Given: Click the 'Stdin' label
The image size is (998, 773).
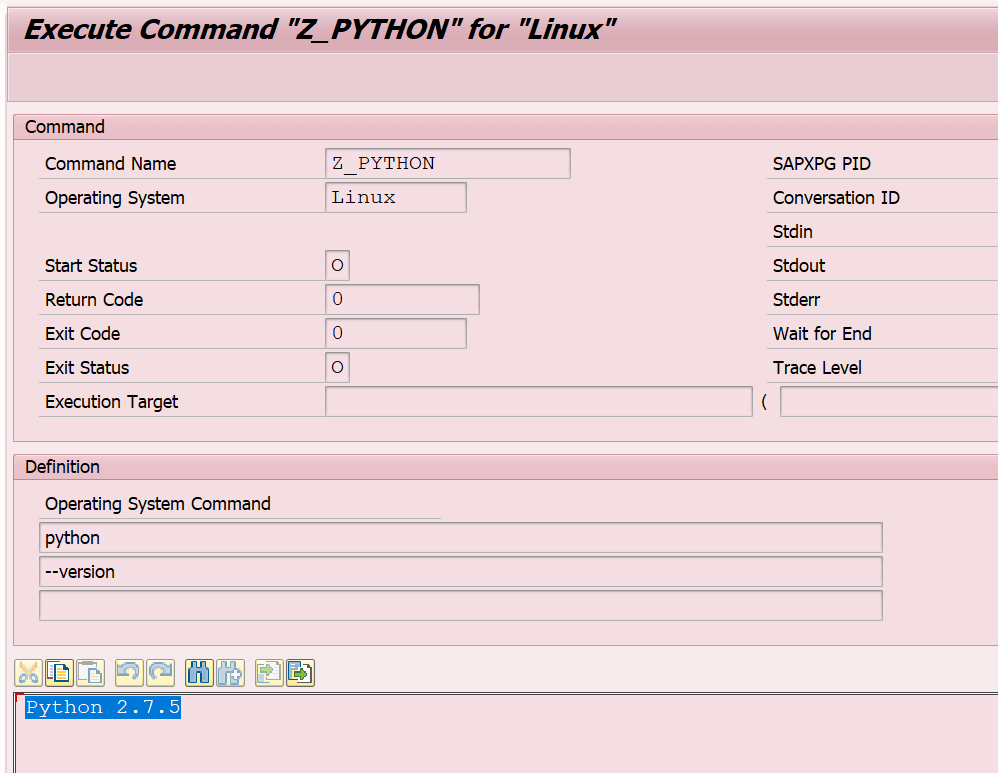Looking at the screenshot, I should [x=792, y=232].
